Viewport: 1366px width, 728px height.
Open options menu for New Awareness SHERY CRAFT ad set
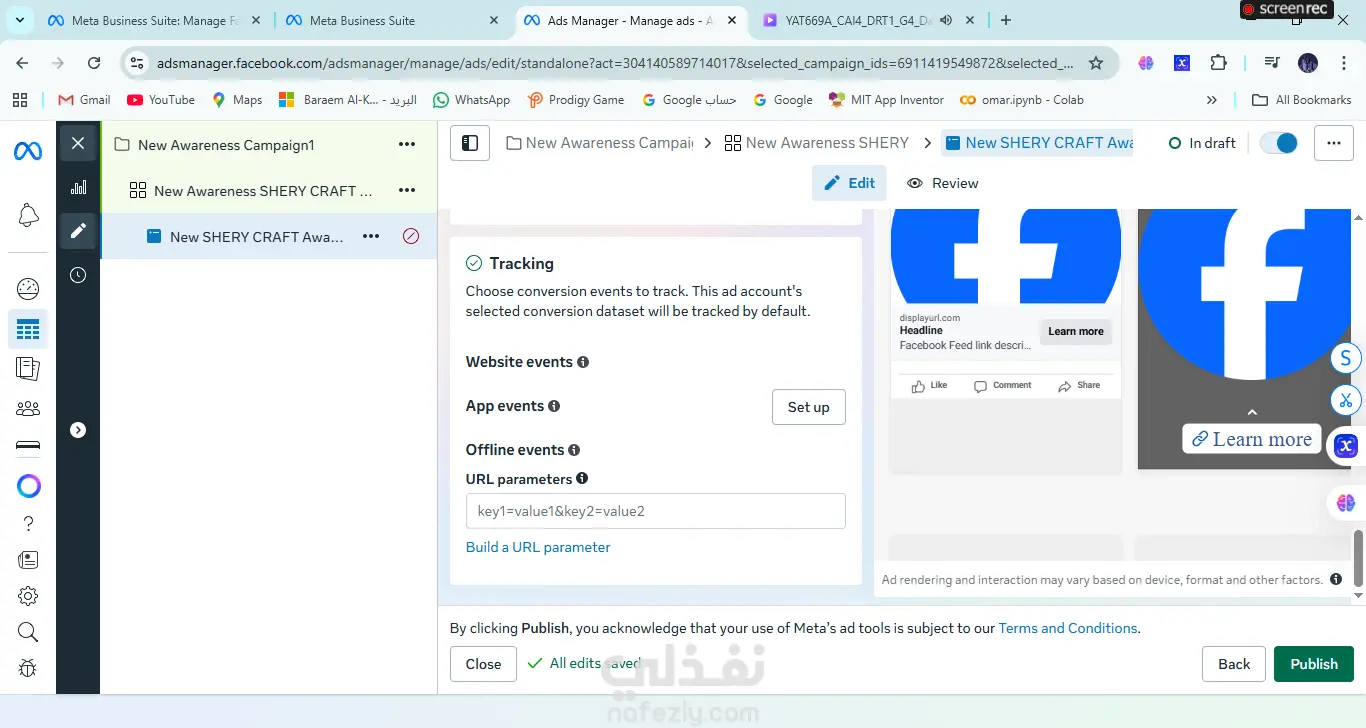pyautogui.click(x=407, y=191)
